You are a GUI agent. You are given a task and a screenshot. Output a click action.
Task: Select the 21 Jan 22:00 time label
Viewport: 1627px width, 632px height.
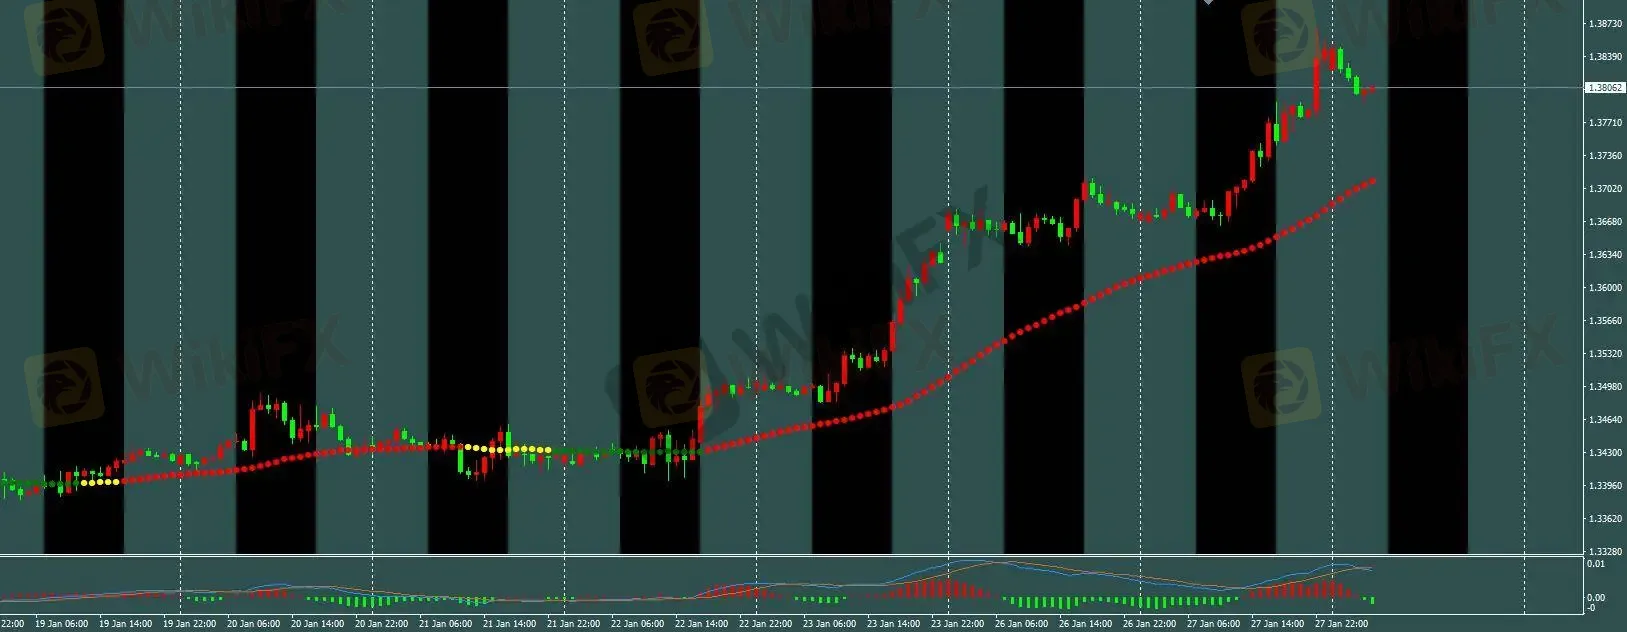coord(573,624)
